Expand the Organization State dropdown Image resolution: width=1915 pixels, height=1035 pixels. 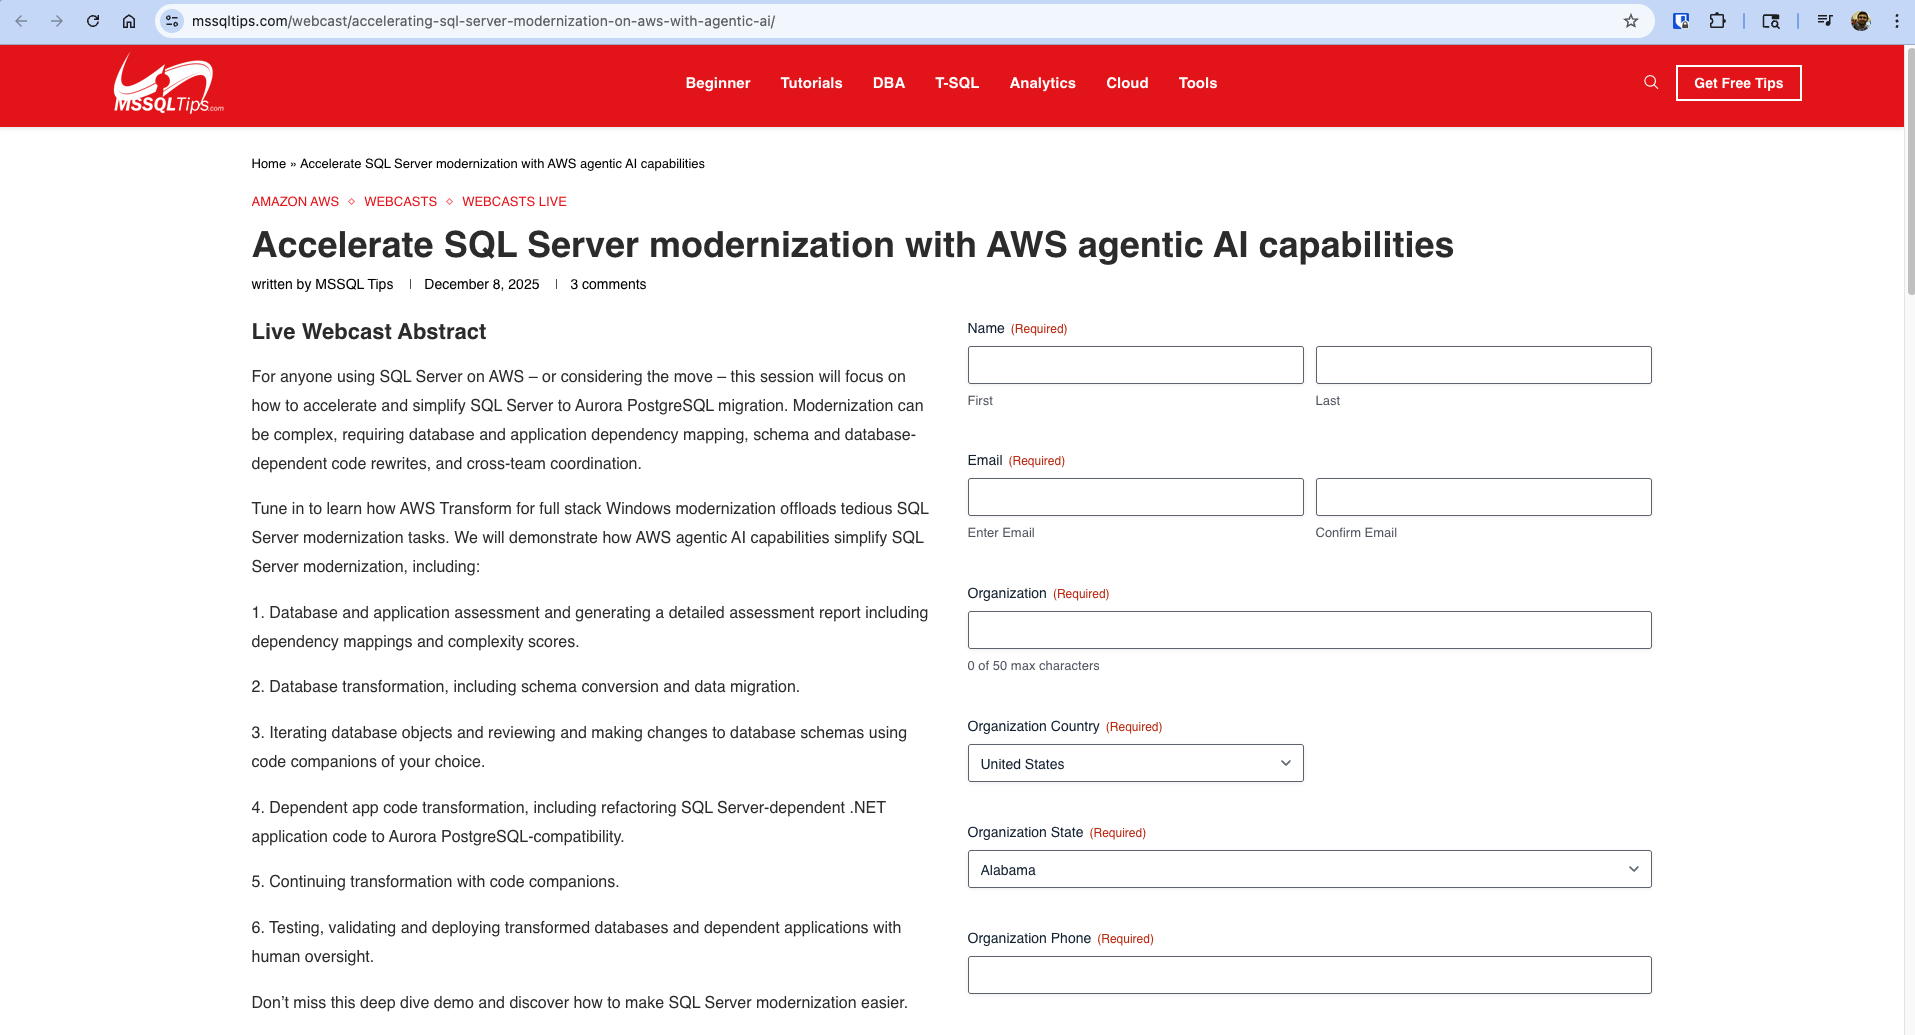pos(1309,869)
